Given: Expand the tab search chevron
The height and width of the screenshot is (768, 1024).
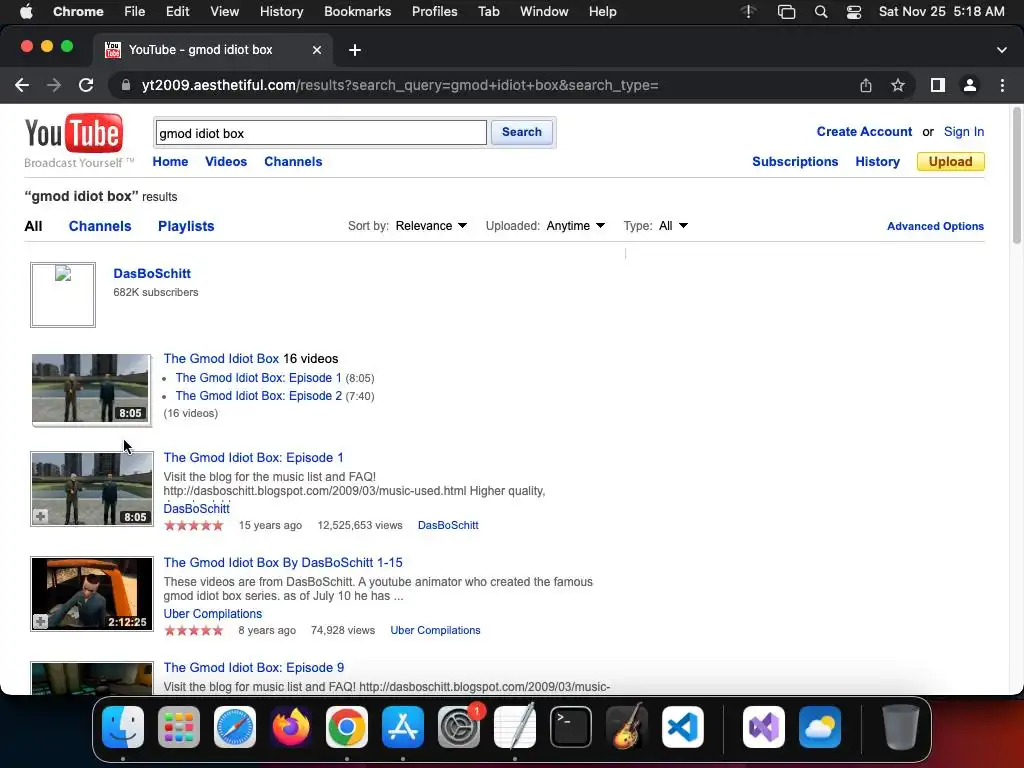Looking at the screenshot, I should pyautogui.click(x=1002, y=50).
